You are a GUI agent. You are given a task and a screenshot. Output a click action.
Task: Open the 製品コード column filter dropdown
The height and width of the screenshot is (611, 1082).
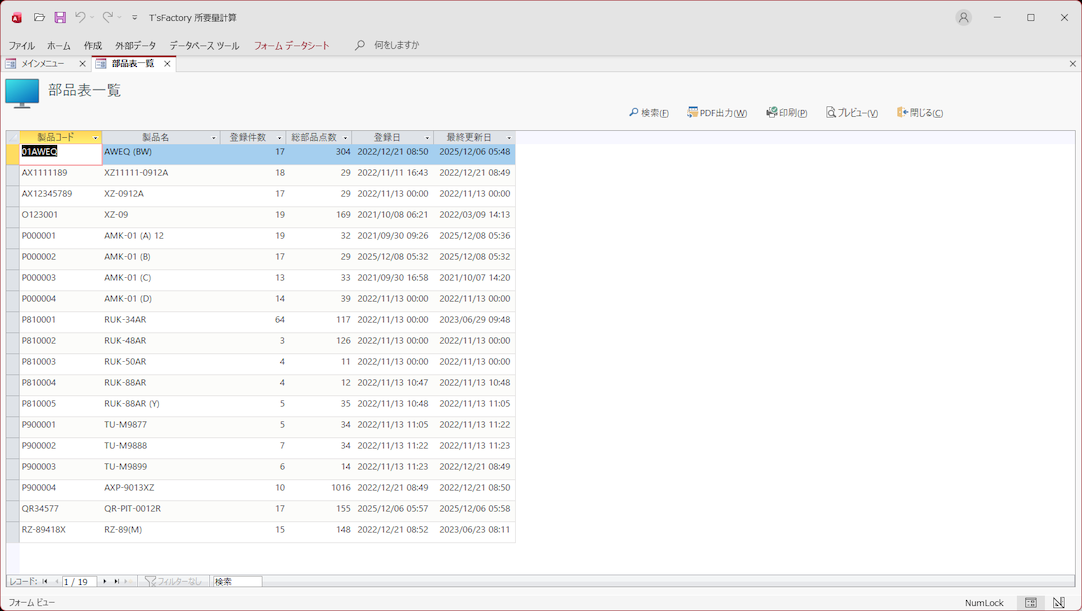pos(95,138)
